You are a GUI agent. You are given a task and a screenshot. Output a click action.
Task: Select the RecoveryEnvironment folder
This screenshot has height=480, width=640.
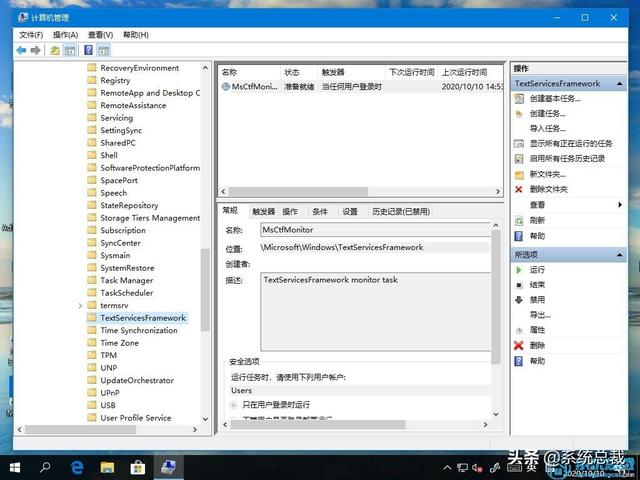(139, 68)
